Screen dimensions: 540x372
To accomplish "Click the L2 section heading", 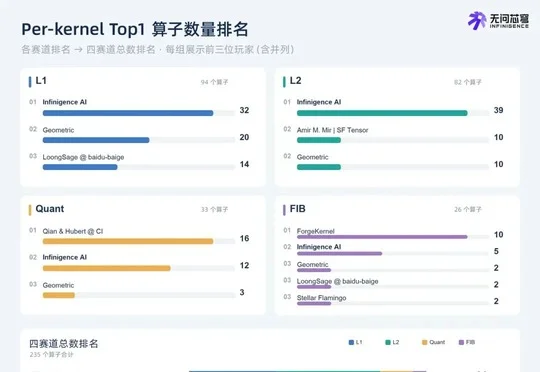I will [295, 81].
